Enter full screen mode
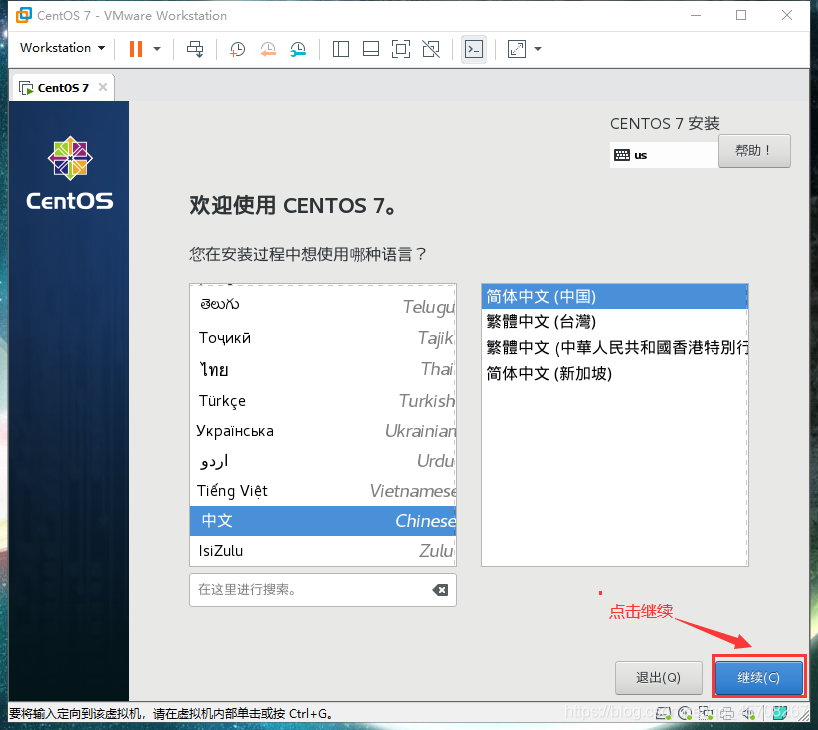 pyautogui.click(x=401, y=49)
